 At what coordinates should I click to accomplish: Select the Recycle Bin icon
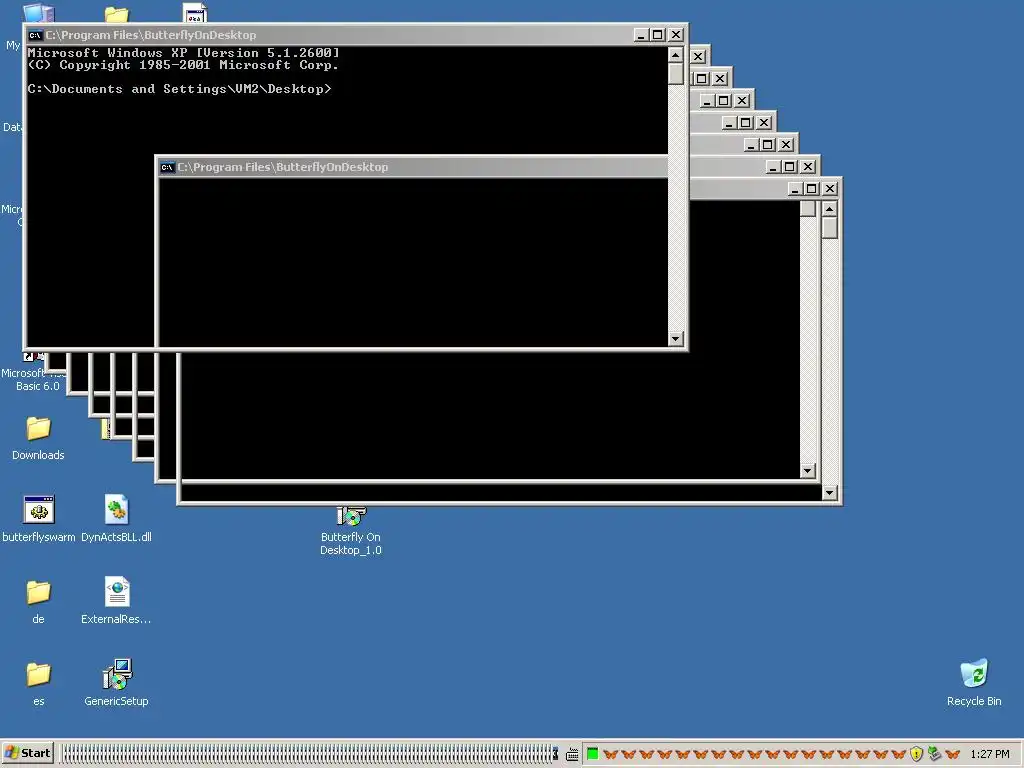tap(974, 674)
